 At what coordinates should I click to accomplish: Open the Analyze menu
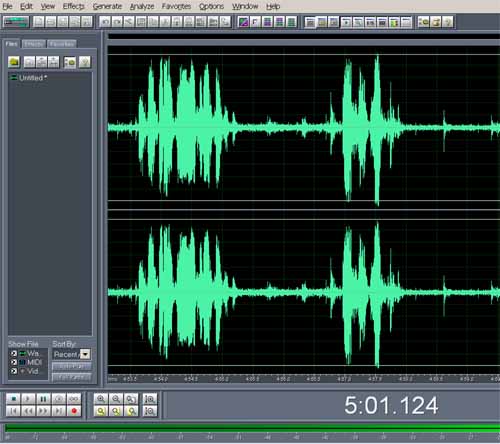(142, 6)
